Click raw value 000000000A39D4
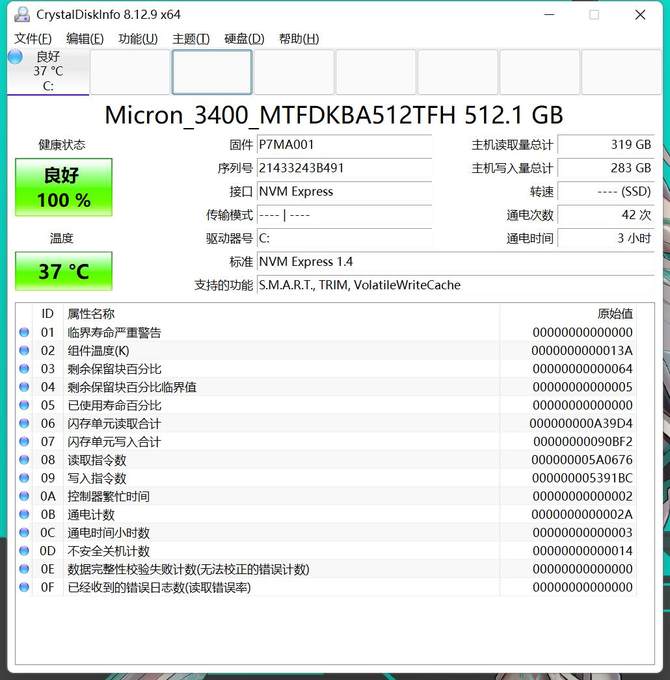 (x=581, y=423)
